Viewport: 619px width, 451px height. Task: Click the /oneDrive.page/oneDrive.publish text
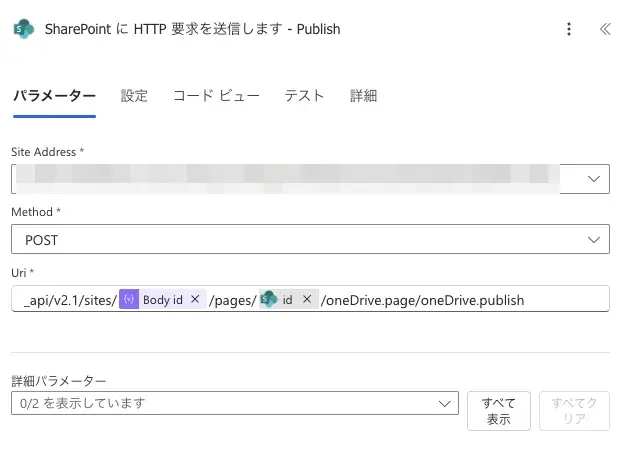422,301
